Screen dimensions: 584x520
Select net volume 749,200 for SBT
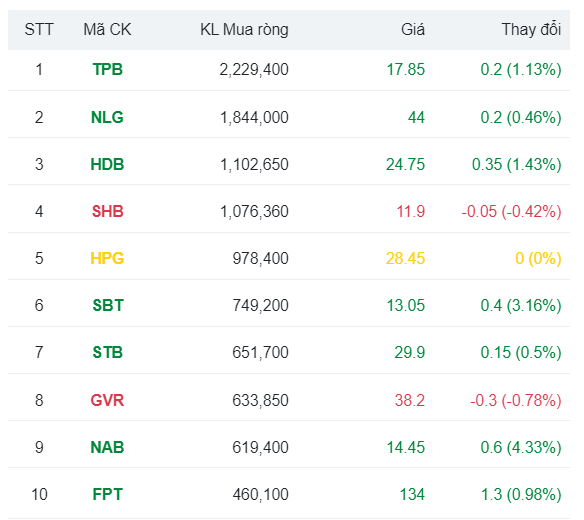coord(260,305)
